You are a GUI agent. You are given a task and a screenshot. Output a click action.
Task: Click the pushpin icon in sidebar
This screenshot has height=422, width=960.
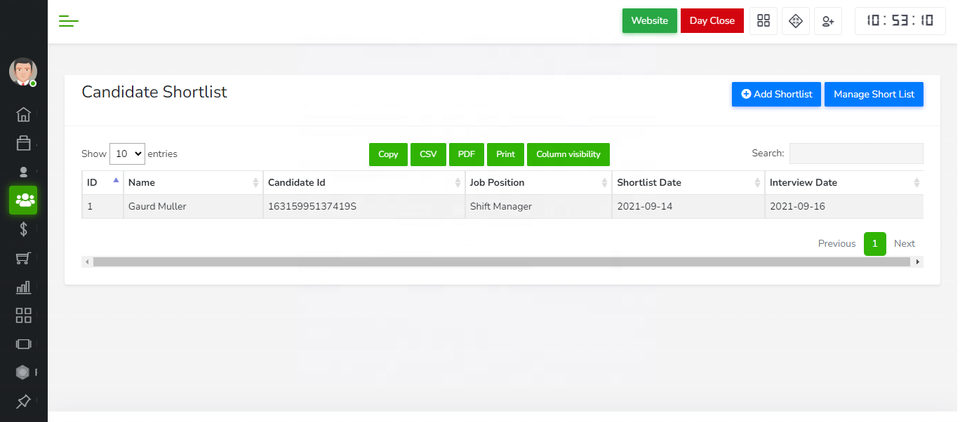tap(23, 402)
